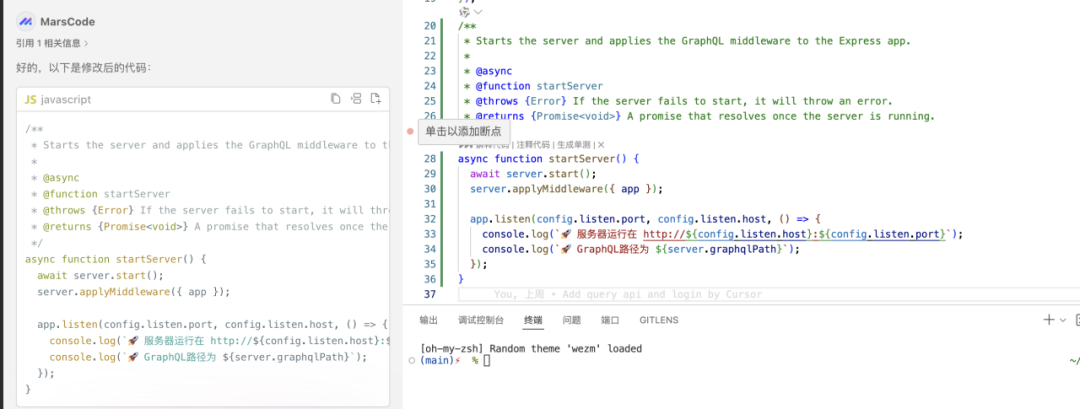
Task: Copy the javascript code block
Action: click(x=335, y=99)
